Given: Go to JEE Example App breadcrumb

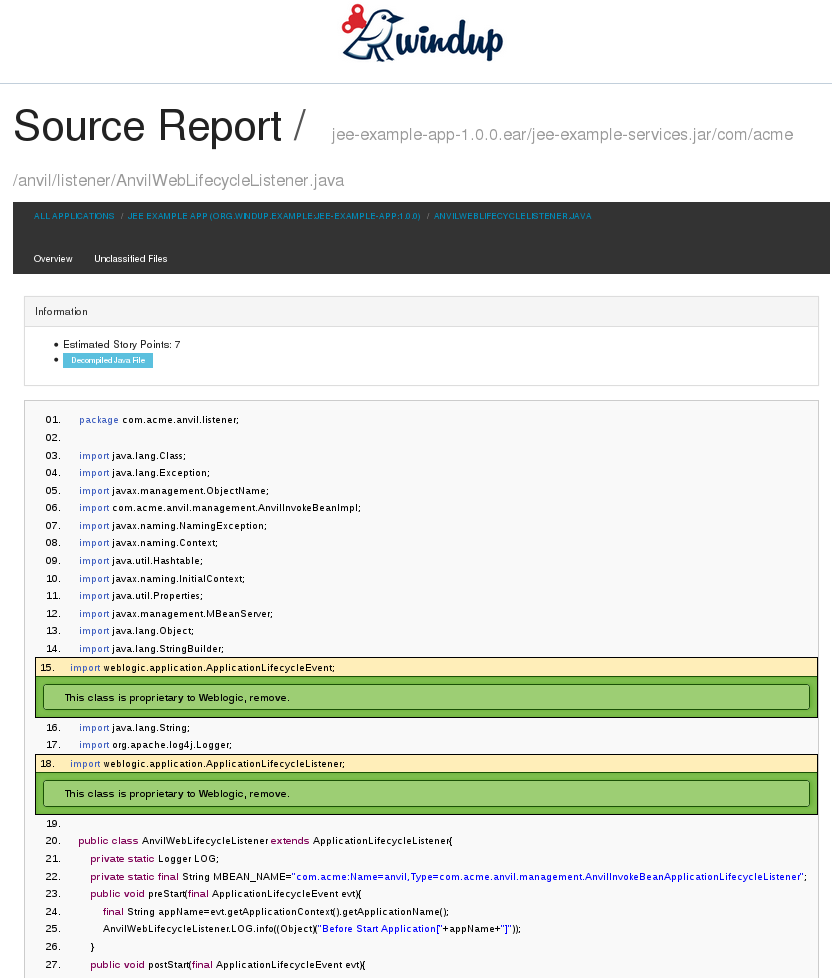Looking at the screenshot, I should 273,216.
